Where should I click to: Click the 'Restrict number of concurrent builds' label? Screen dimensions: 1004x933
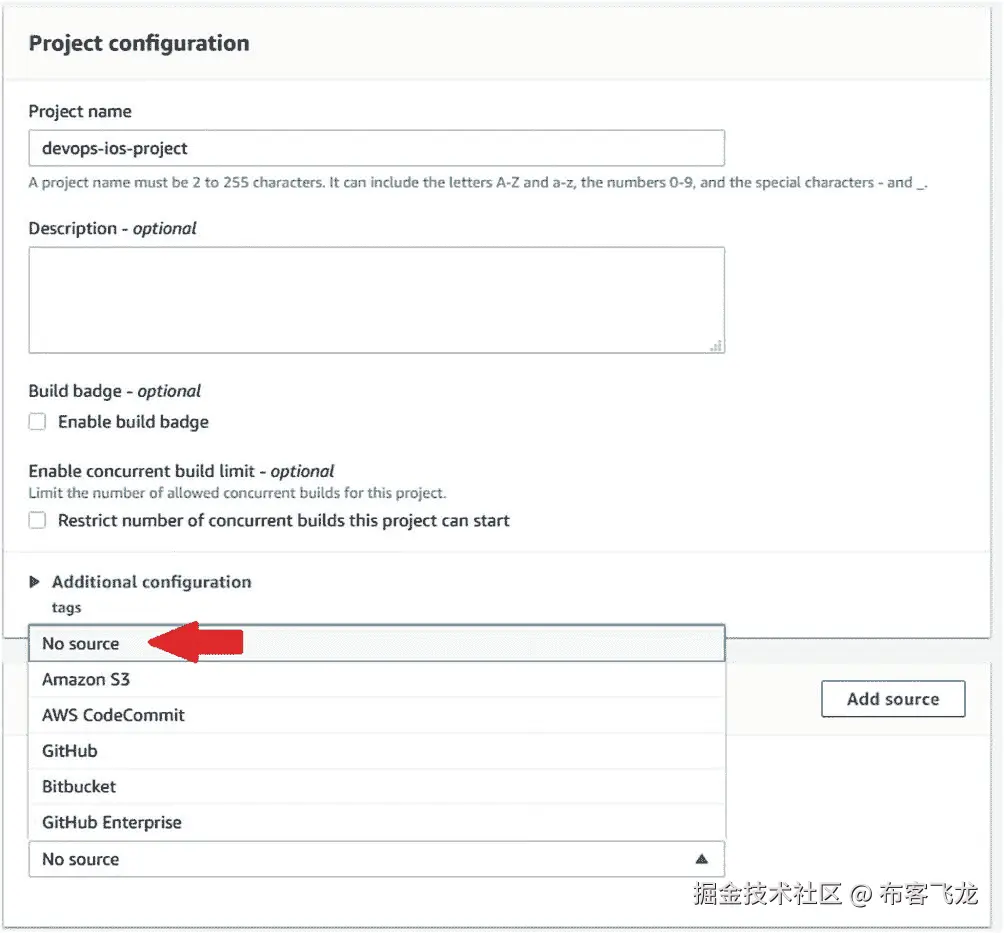point(284,520)
